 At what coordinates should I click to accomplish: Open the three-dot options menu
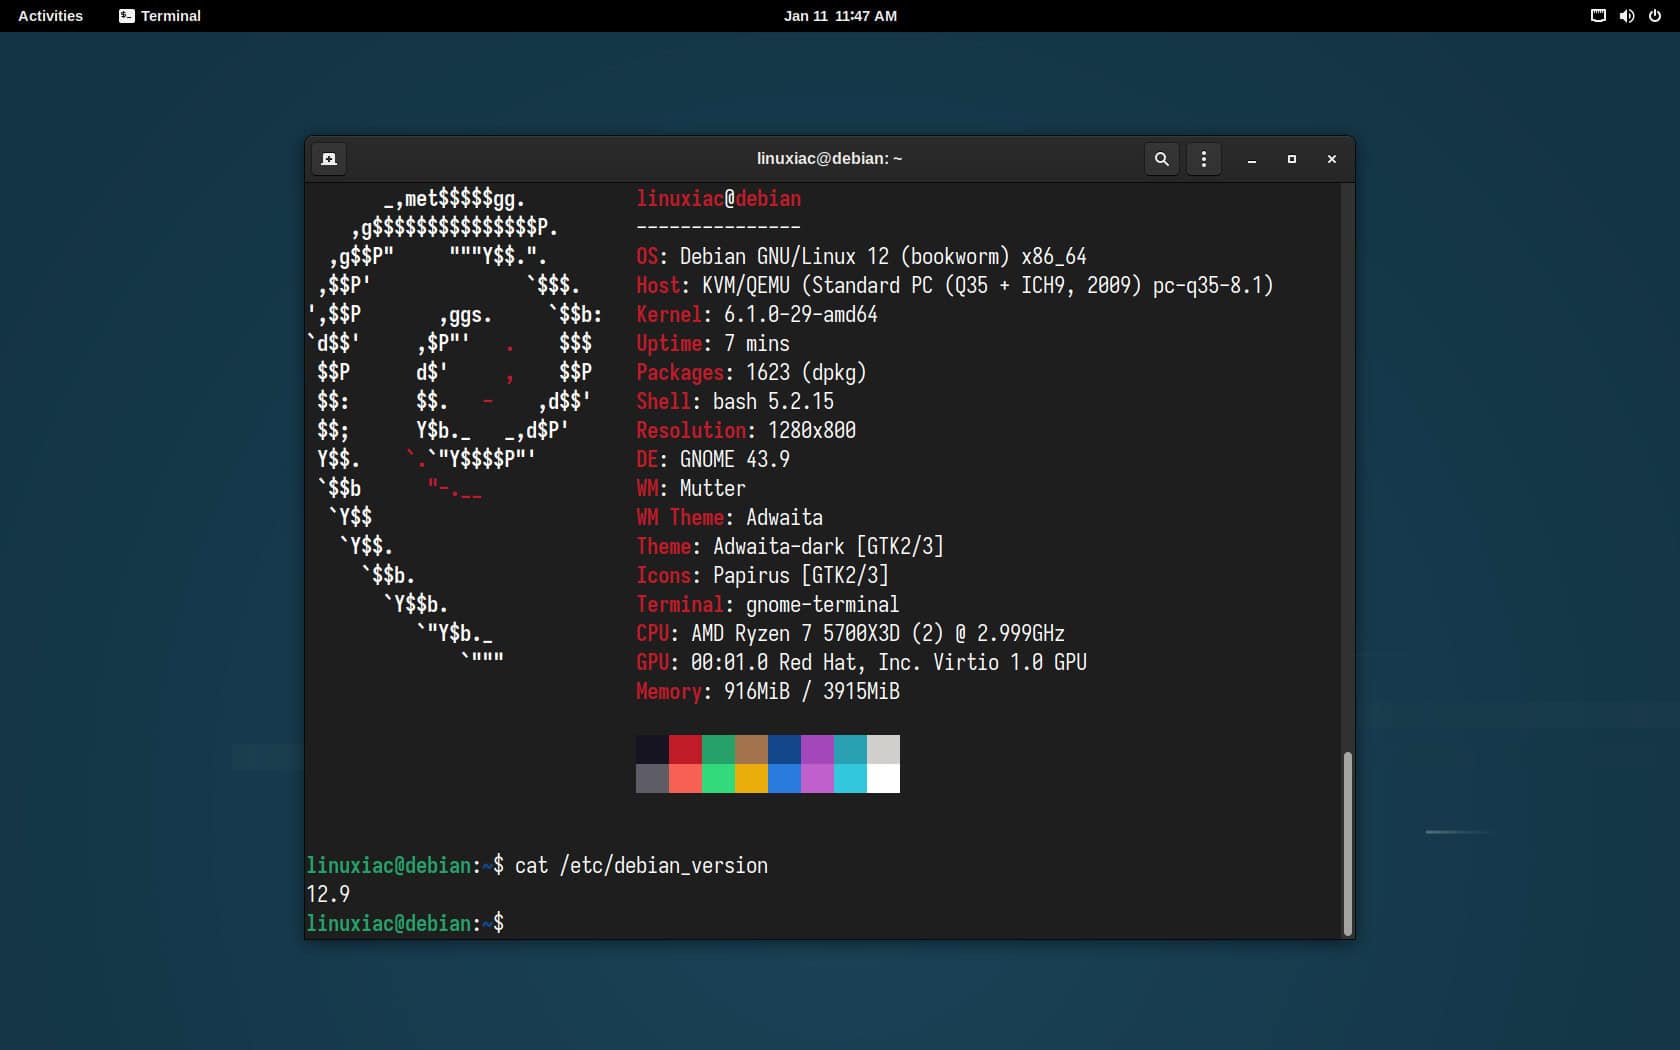pyautogui.click(x=1203, y=158)
